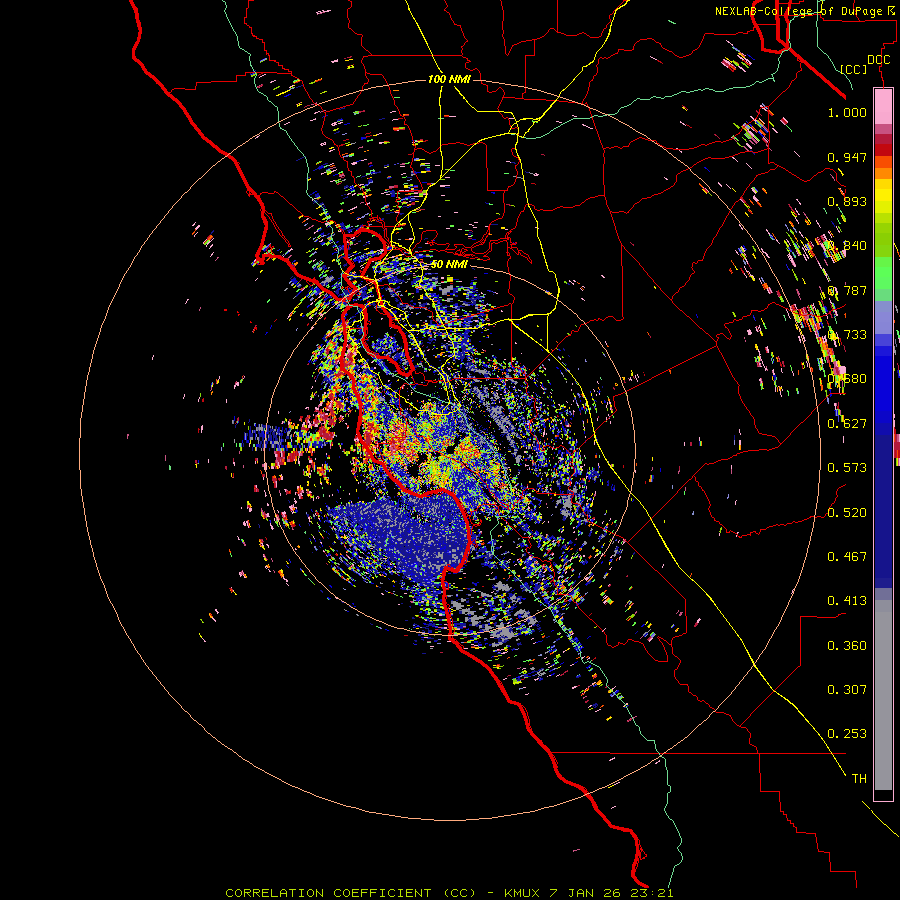This screenshot has height=900, width=900.
Task: Select the 0.787 scale value
Action: [x=847, y=290]
